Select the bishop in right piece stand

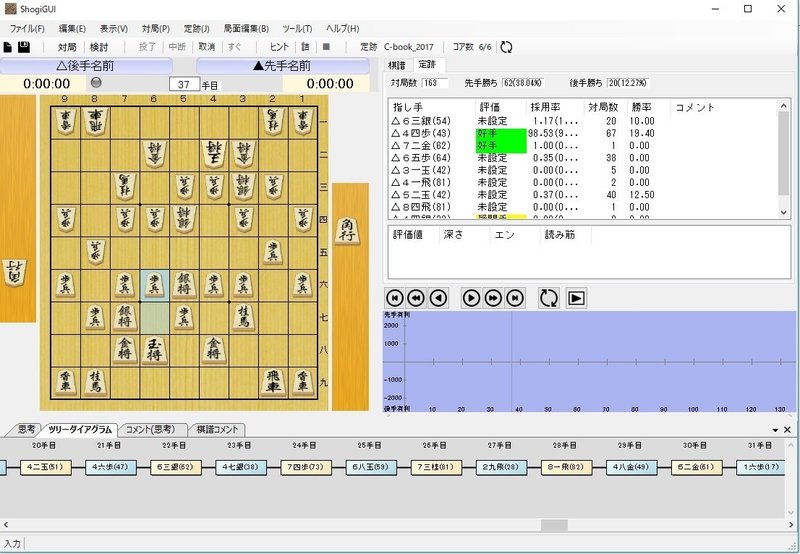click(347, 231)
